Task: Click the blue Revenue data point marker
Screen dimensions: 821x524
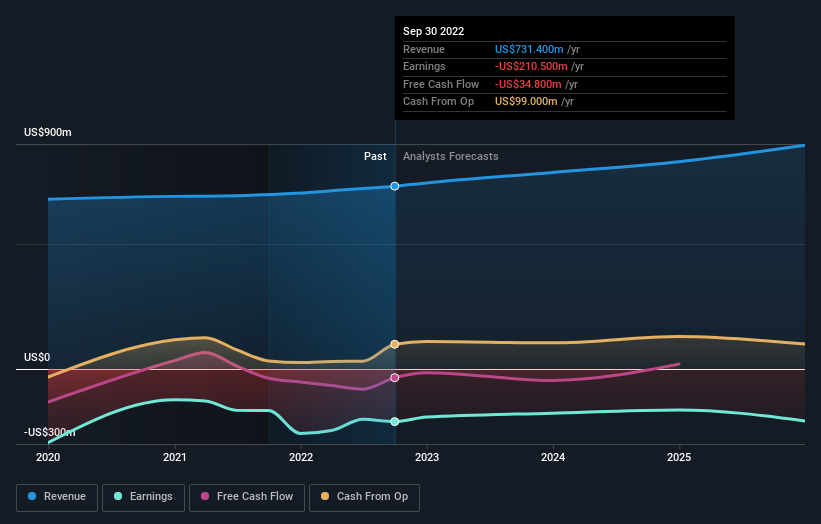Action: [x=395, y=186]
